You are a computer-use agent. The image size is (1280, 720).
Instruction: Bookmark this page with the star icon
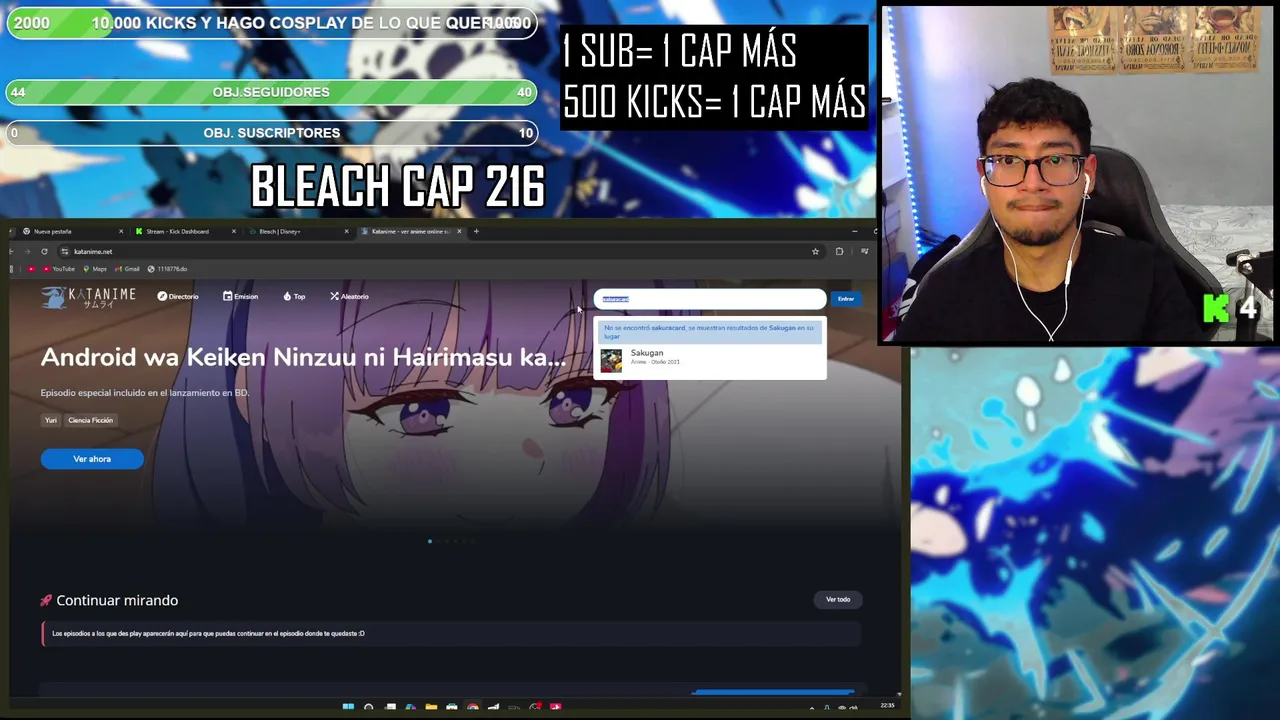[x=815, y=251]
